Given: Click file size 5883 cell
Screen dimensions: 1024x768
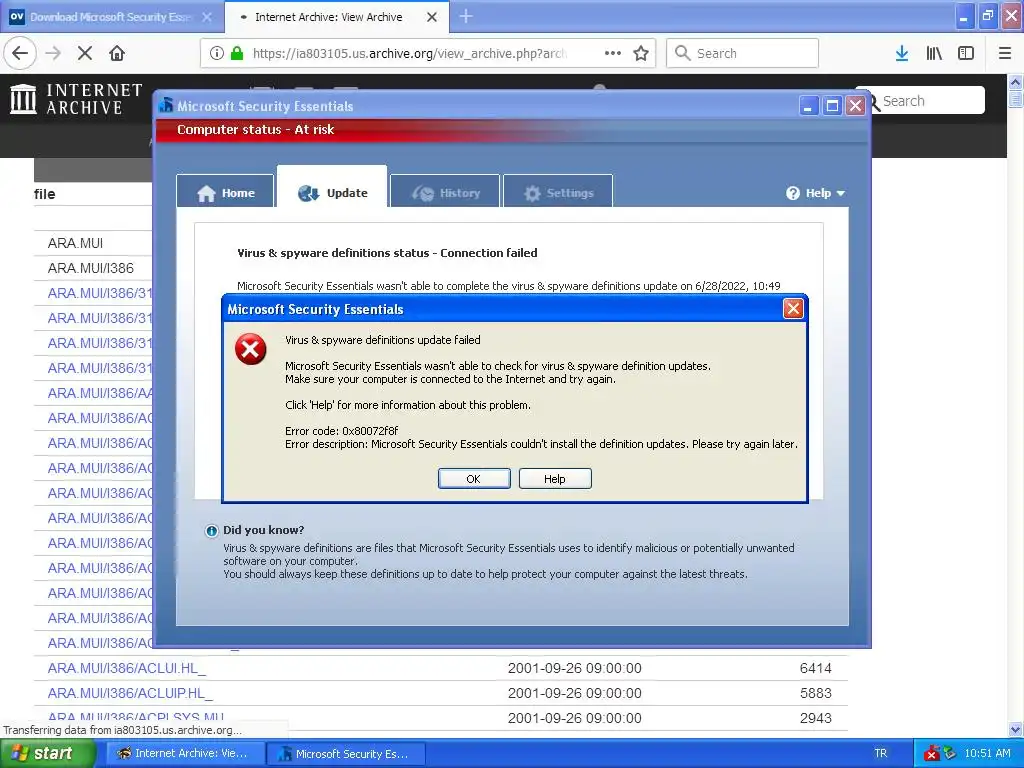Looking at the screenshot, I should coord(816,693).
